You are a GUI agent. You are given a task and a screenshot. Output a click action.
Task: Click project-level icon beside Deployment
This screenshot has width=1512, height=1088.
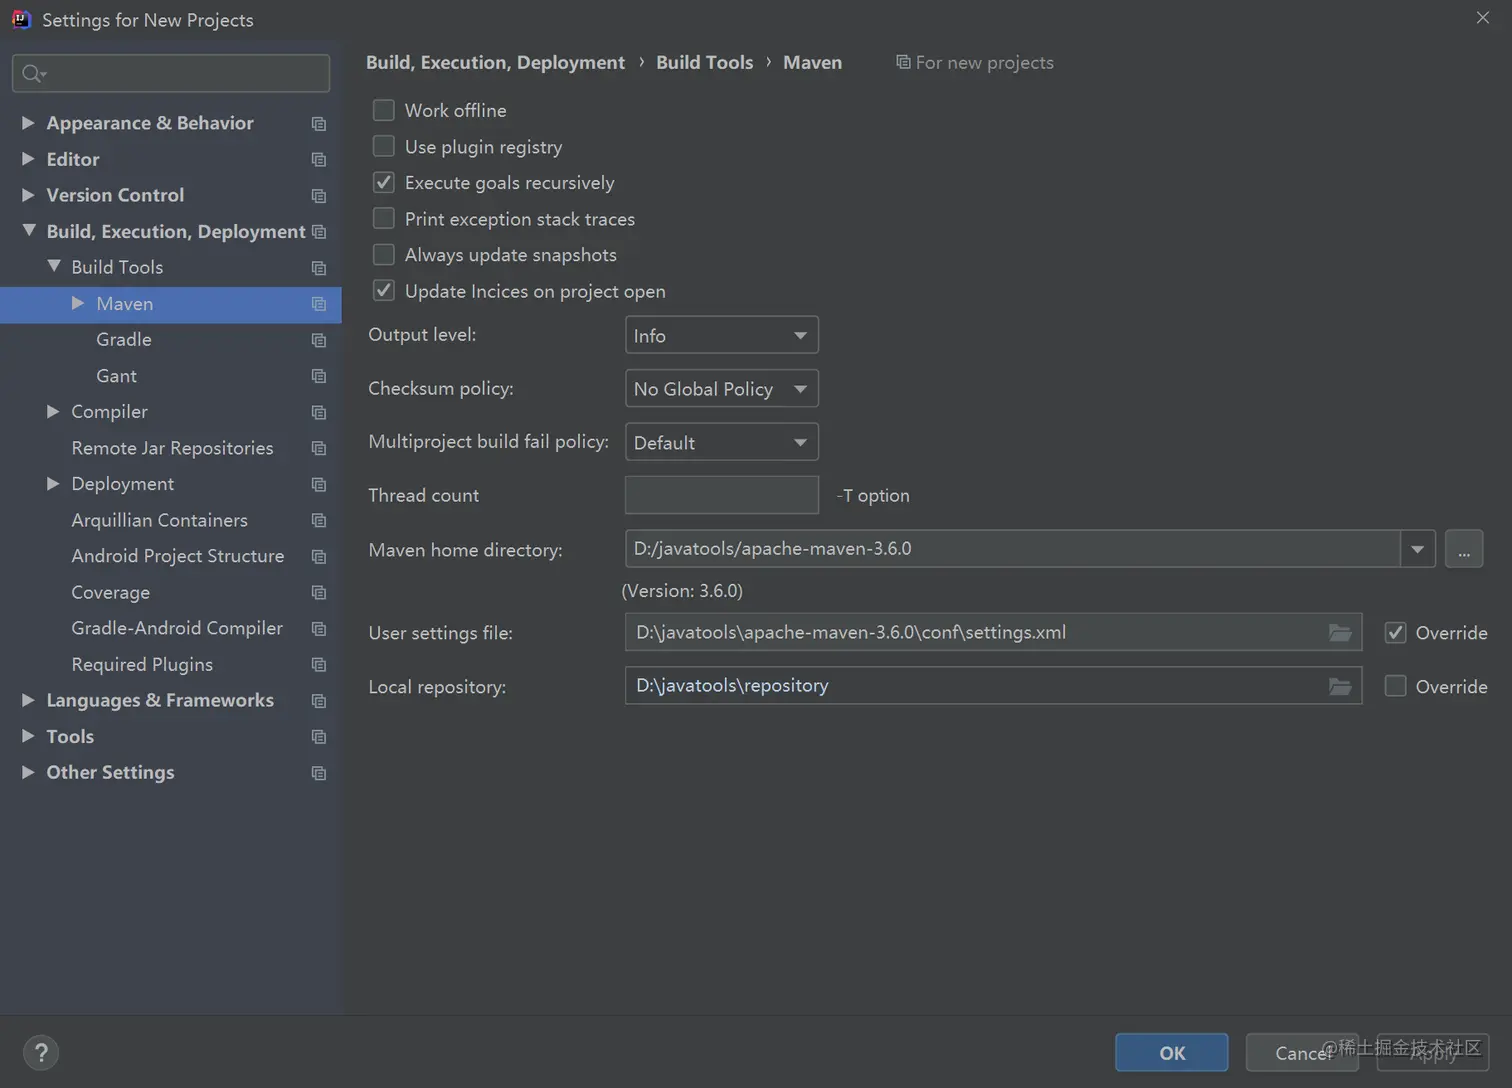pos(319,484)
